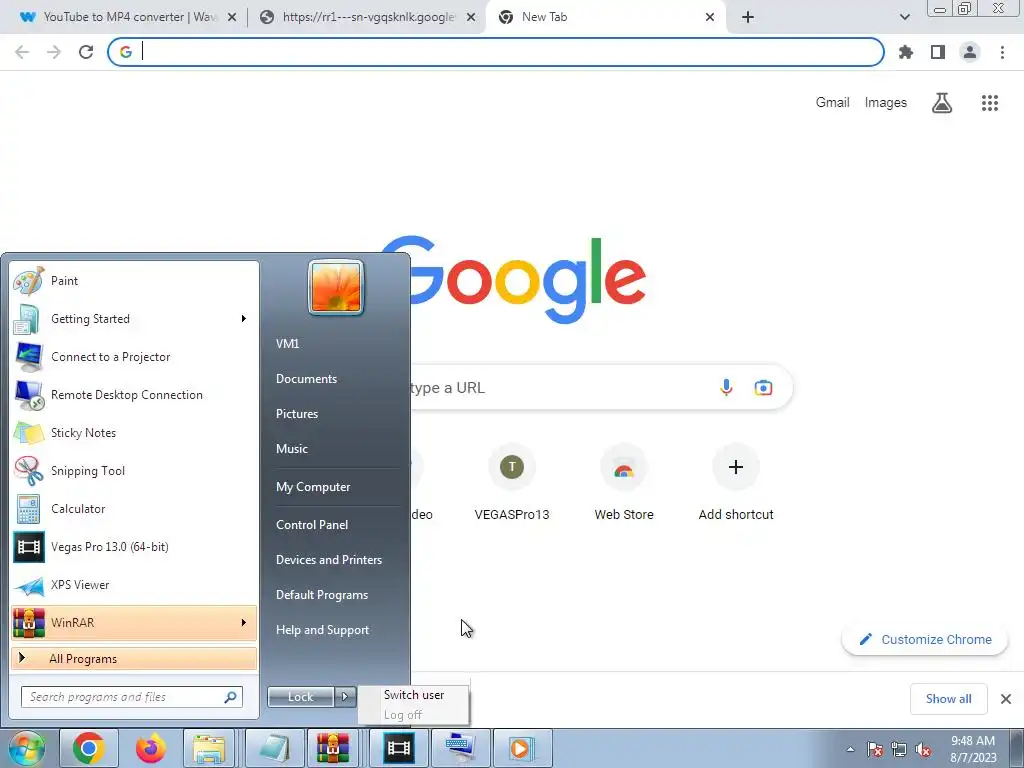
Task: Click the Chrome address bar
Action: point(496,52)
